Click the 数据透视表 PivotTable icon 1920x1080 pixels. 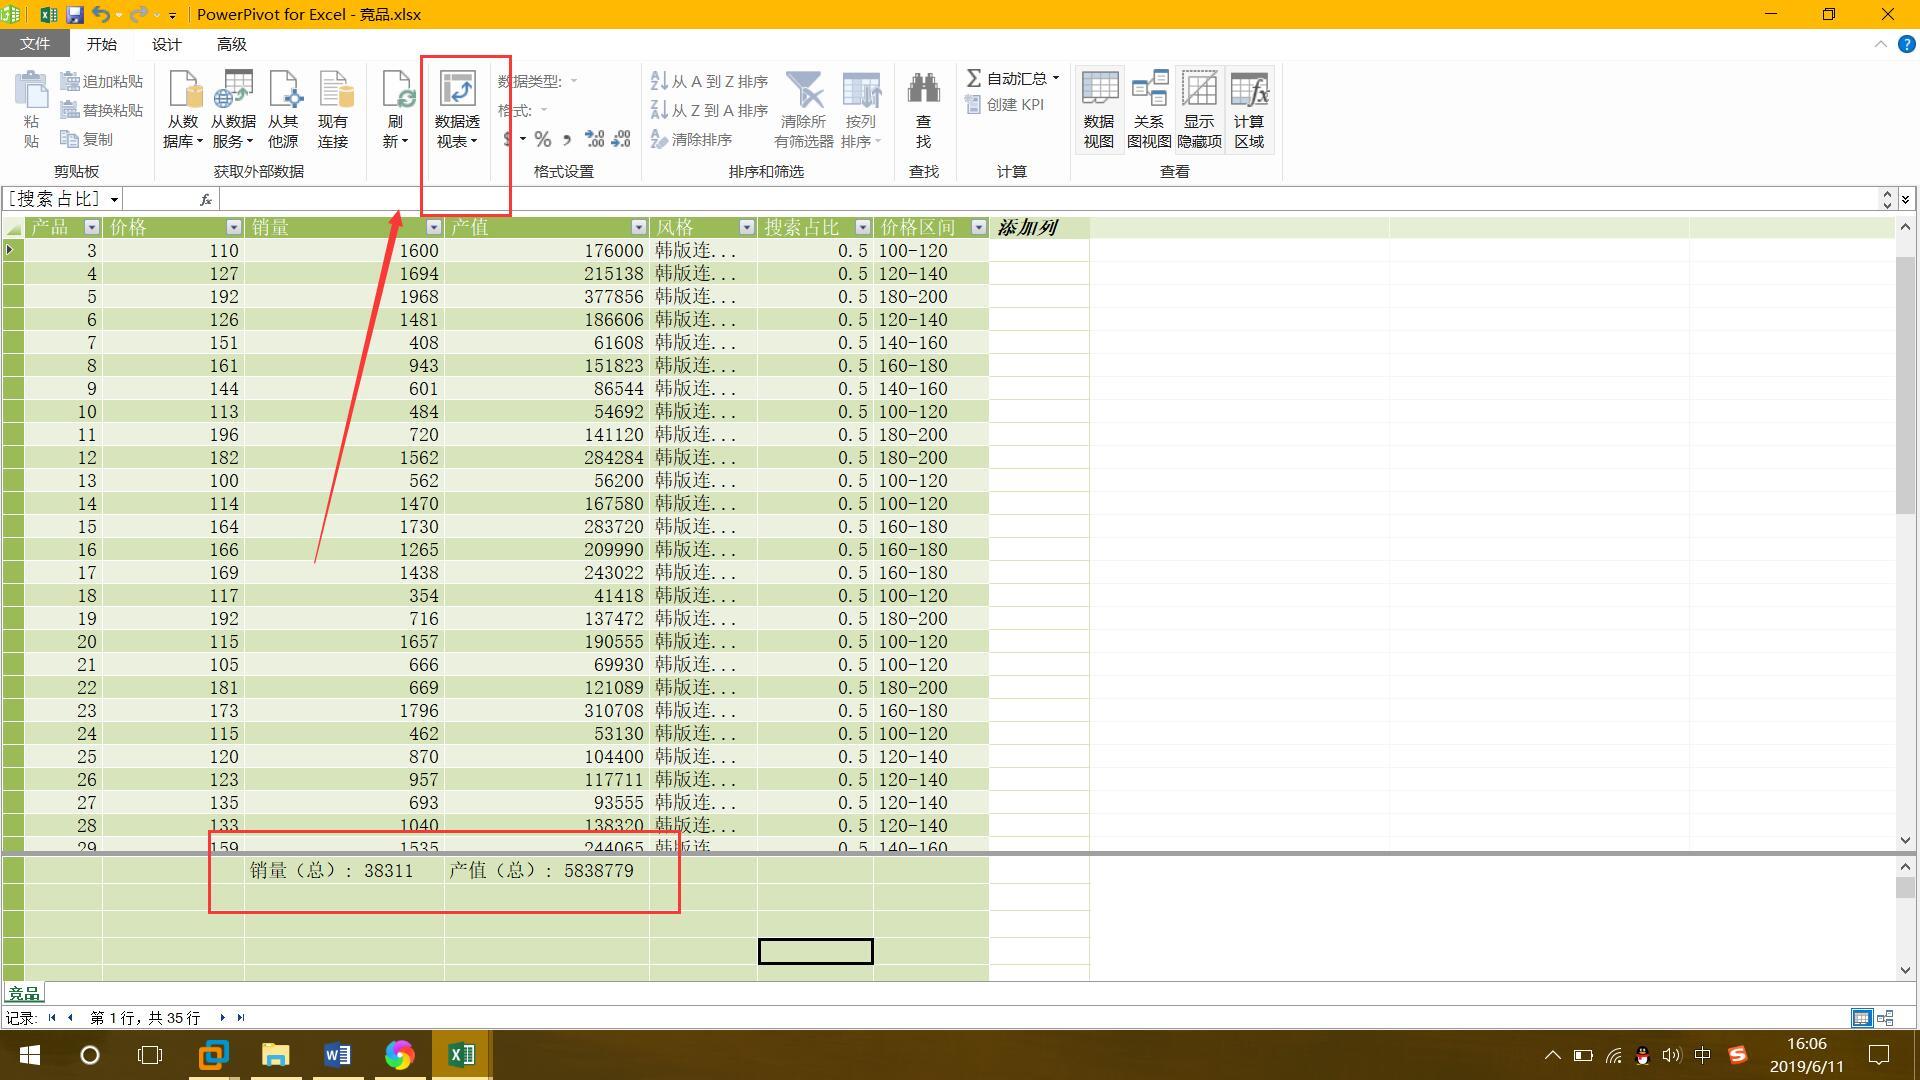(457, 90)
